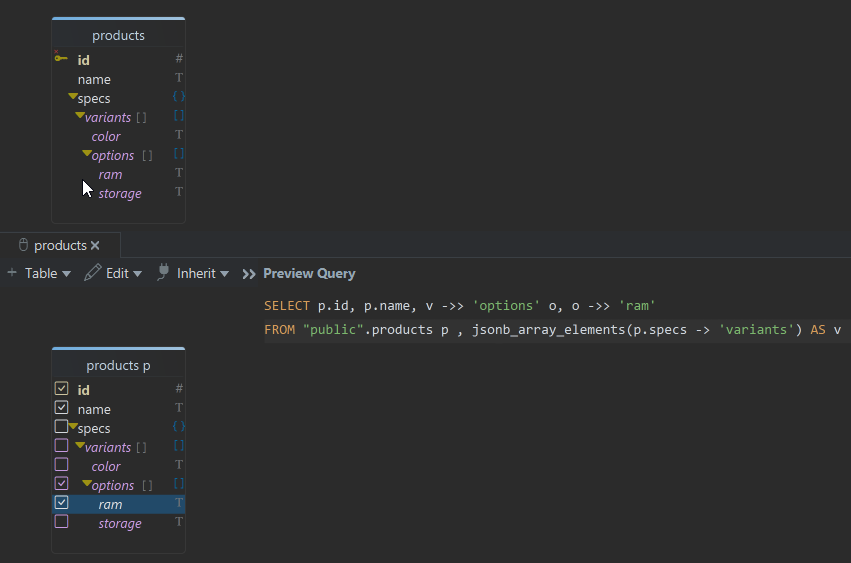
Task: Check the variants checkbox in products p
Action: tap(61, 446)
